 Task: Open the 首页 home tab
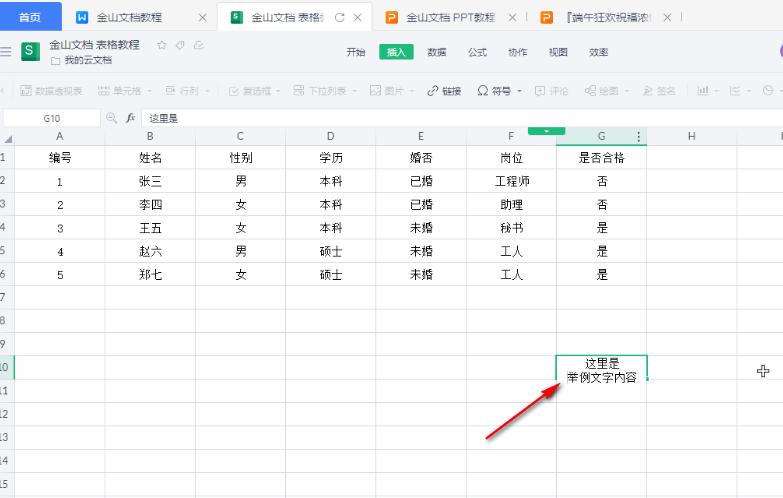coord(30,17)
